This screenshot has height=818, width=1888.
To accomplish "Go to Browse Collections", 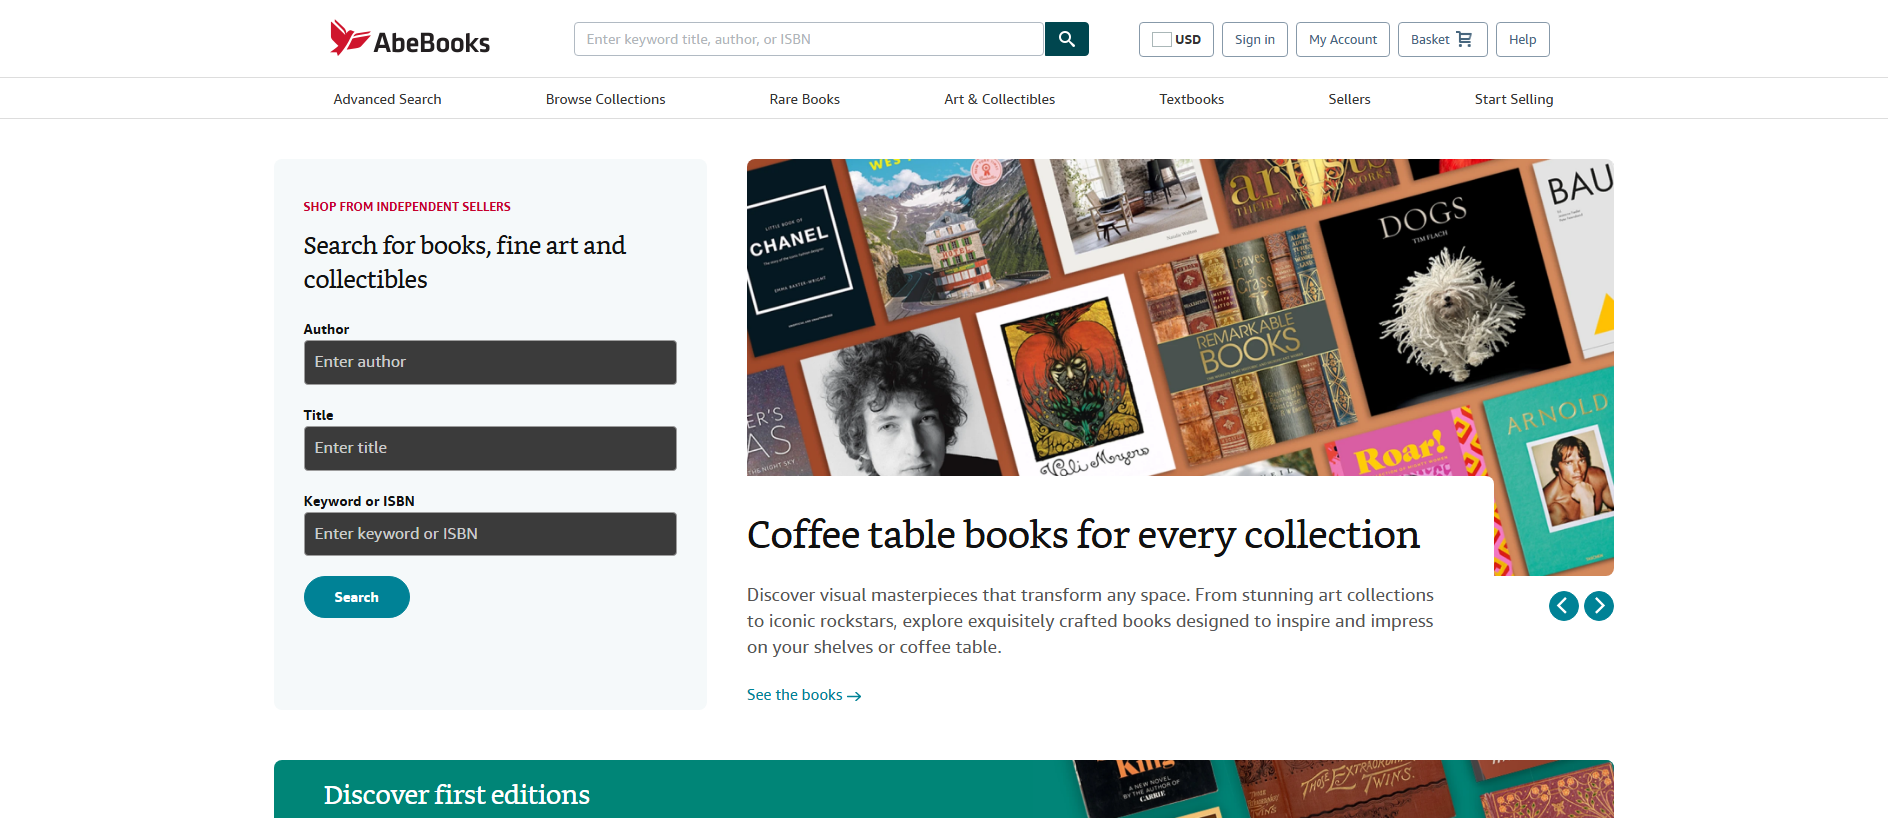I will tap(605, 99).
